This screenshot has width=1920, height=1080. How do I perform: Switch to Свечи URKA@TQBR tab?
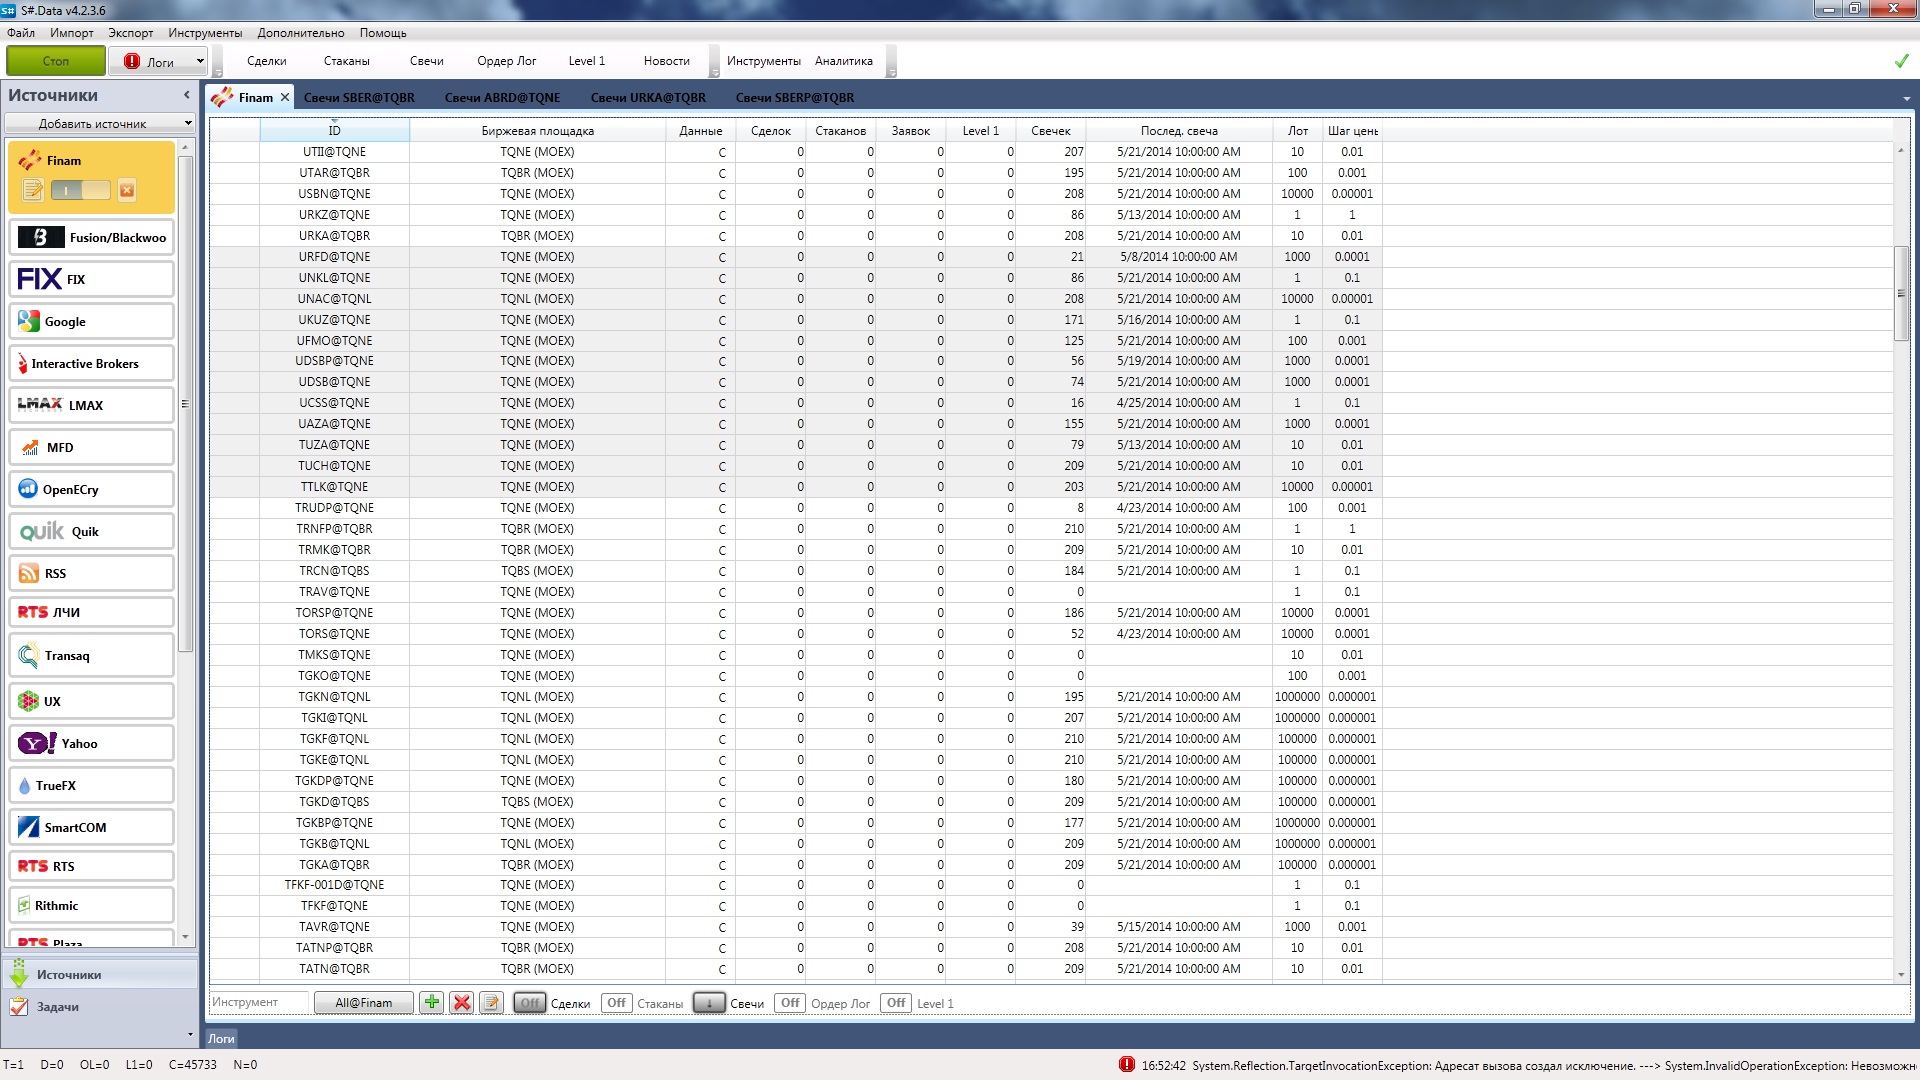coord(648,98)
